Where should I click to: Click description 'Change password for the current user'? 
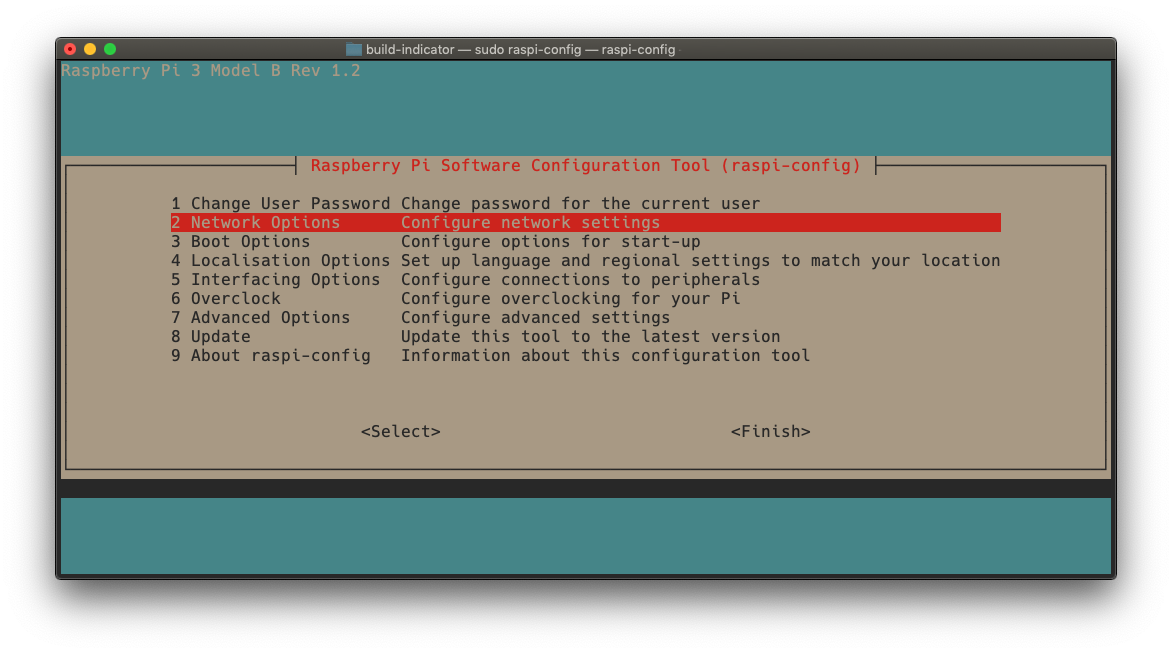point(581,203)
